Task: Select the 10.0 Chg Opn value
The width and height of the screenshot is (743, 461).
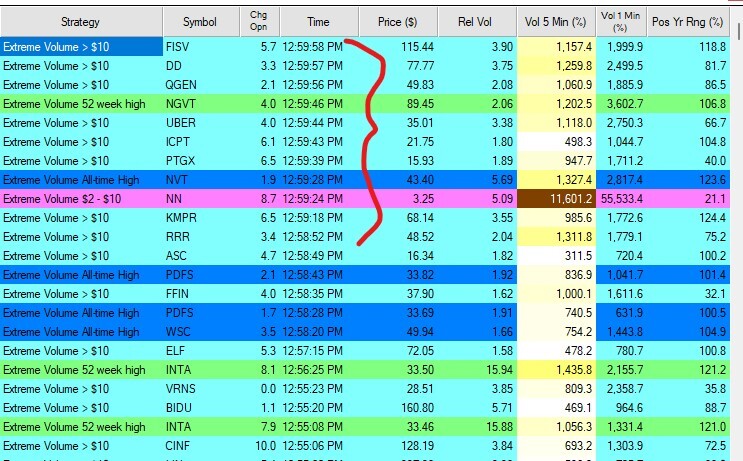Action: (265, 446)
